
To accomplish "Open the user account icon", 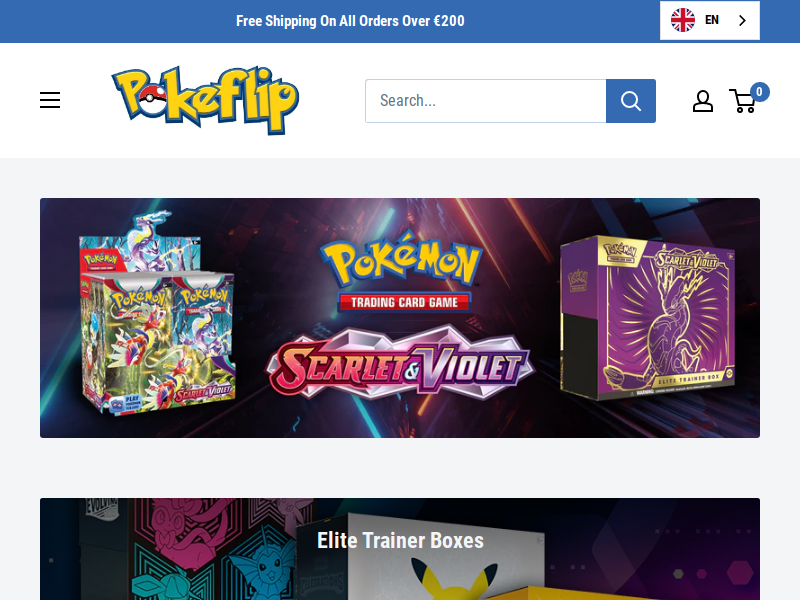I will (703, 101).
